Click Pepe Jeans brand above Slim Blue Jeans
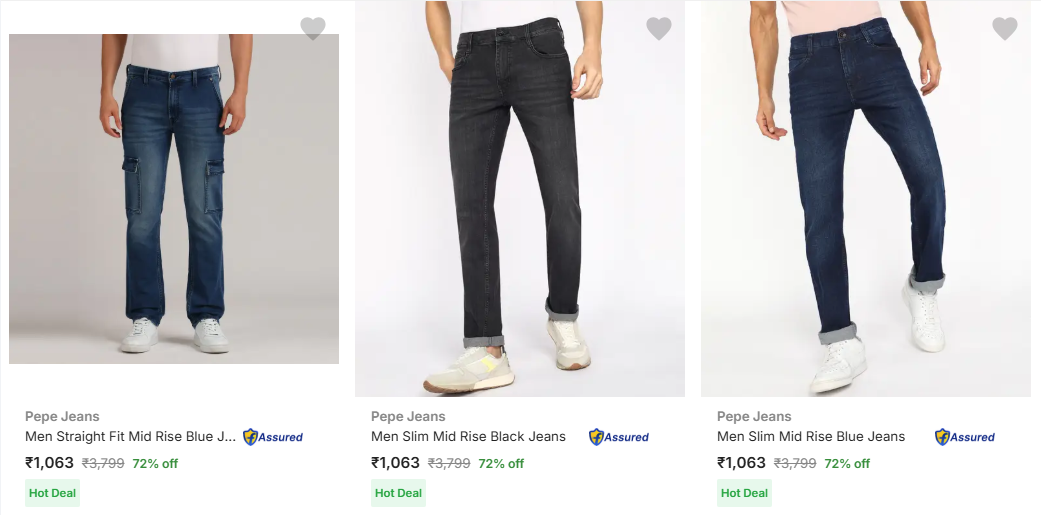The image size is (1041, 515). (x=754, y=416)
